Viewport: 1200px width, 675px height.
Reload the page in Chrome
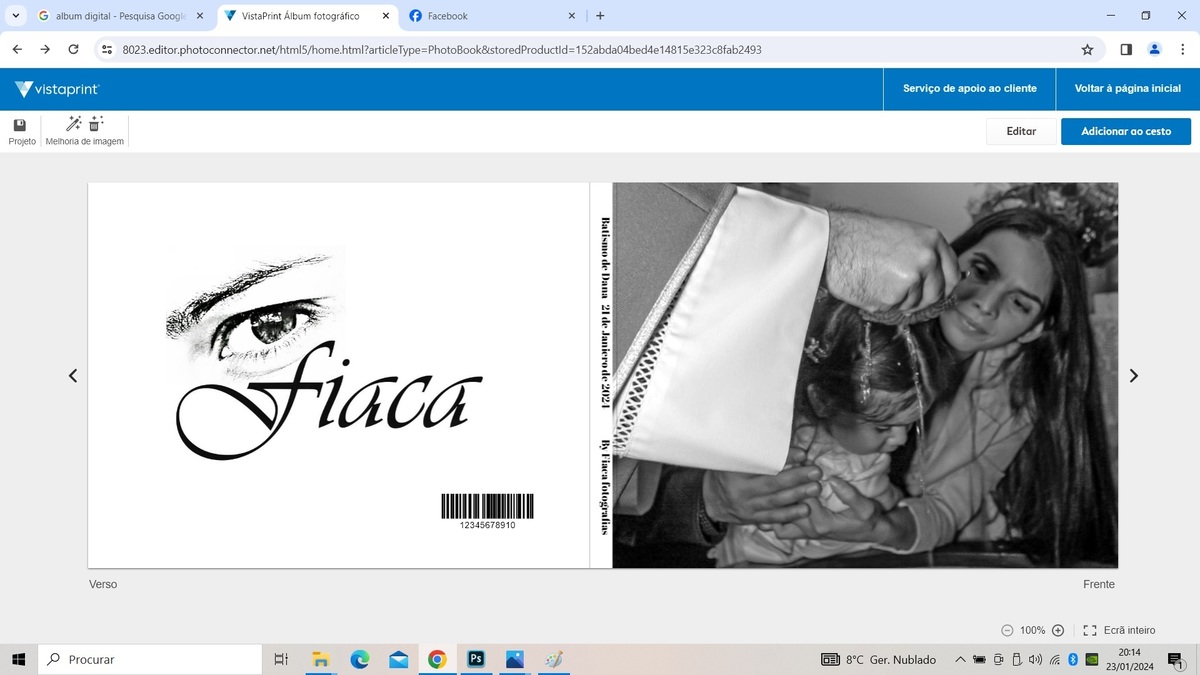(x=73, y=49)
